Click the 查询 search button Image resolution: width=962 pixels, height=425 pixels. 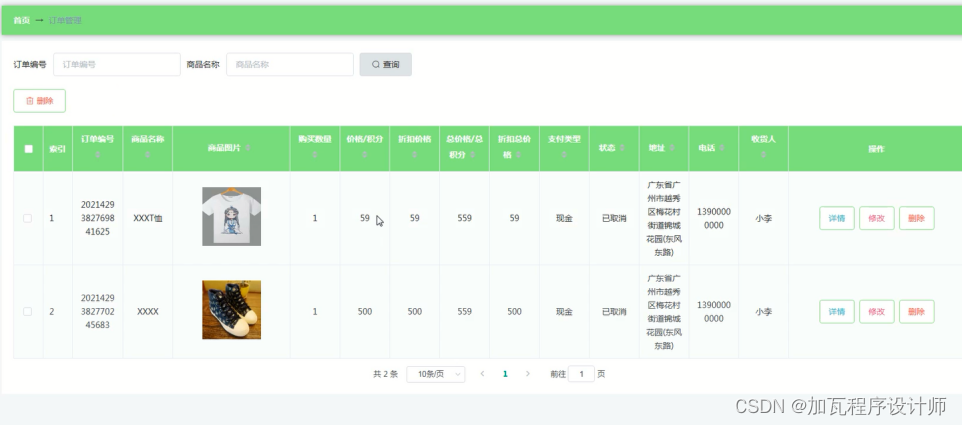[385, 64]
